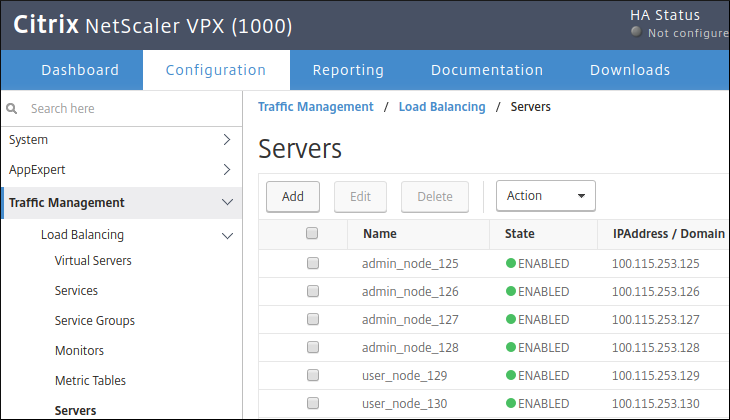
Task: Click green status dot for user_node_129
Action: (511, 376)
